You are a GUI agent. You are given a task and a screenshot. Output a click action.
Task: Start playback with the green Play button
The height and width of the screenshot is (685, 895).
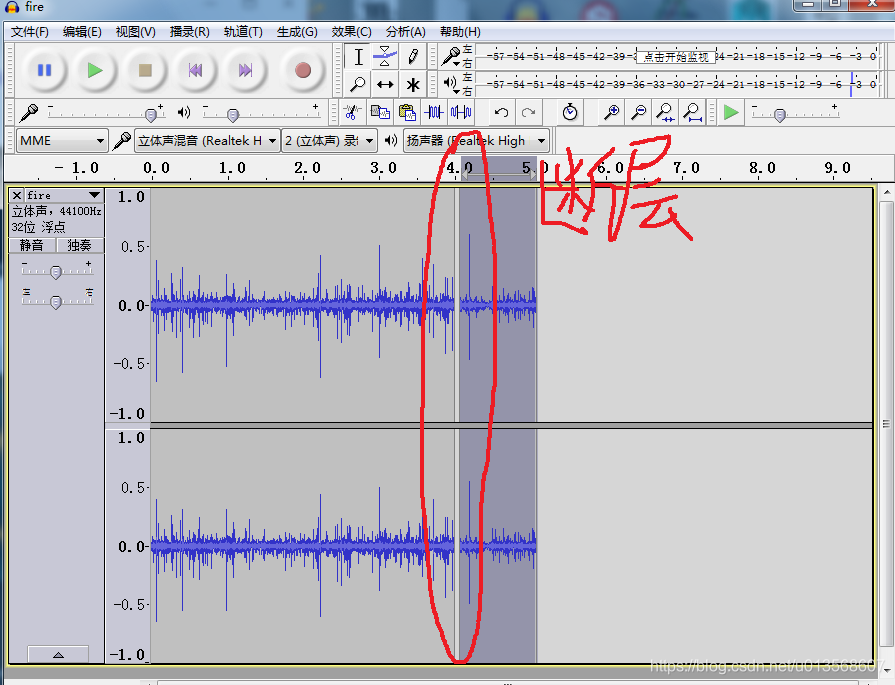coord(95,70)
